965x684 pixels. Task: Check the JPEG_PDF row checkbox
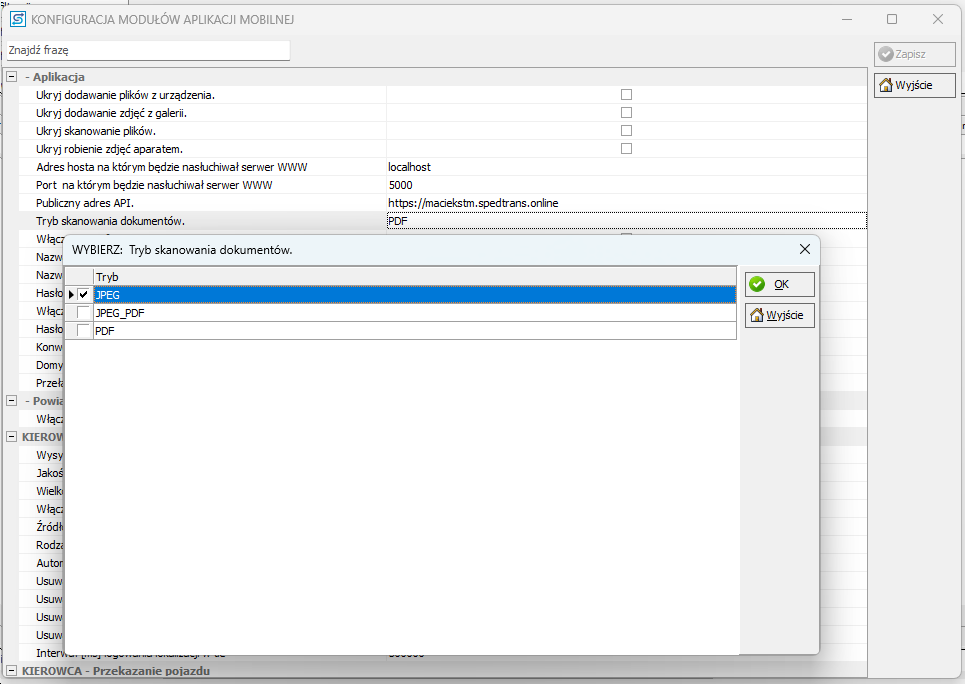[83, 313]
